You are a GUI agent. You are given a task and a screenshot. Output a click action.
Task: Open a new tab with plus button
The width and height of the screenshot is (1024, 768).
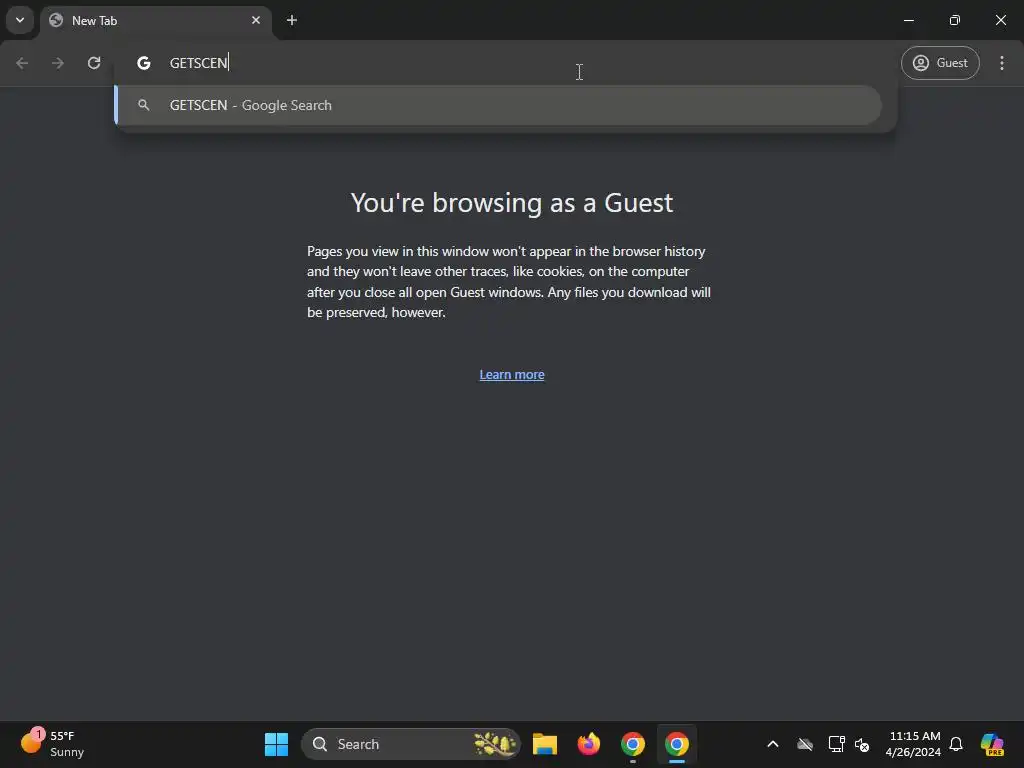point(292,20)
